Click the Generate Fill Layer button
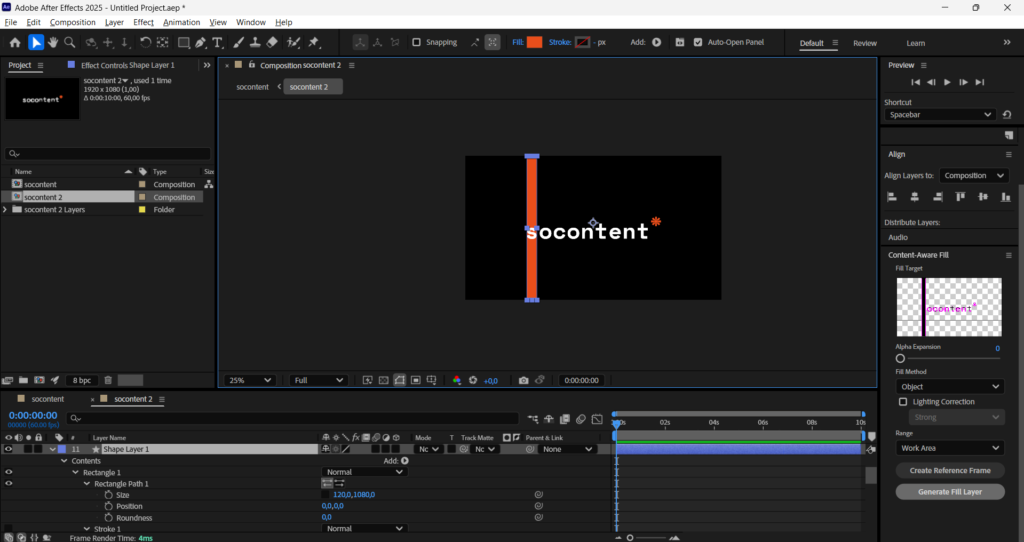The width and height of the screenshot is (1024, 542). pos(950,492)
